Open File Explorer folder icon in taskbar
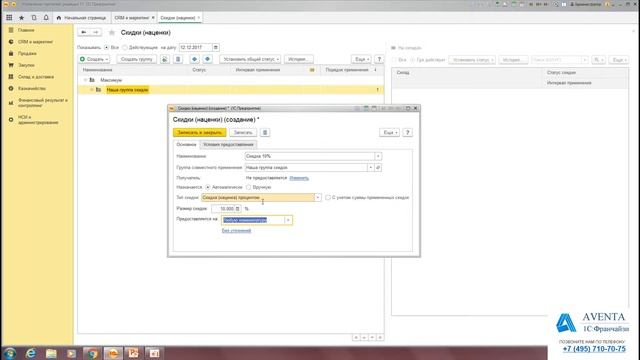Screen dimensions: 640x360 pyautogui.click(x=51, y=353)
